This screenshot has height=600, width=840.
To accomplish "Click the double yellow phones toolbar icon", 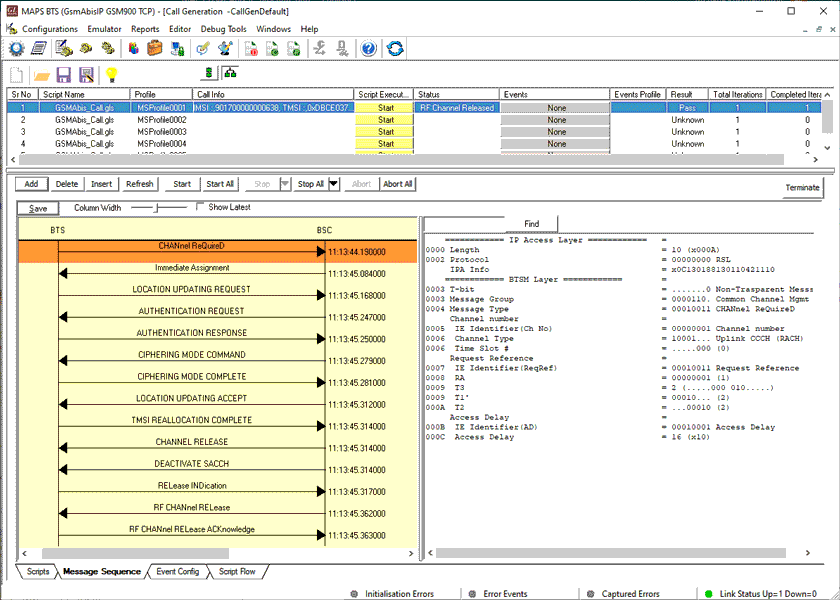I will [108, 49].
